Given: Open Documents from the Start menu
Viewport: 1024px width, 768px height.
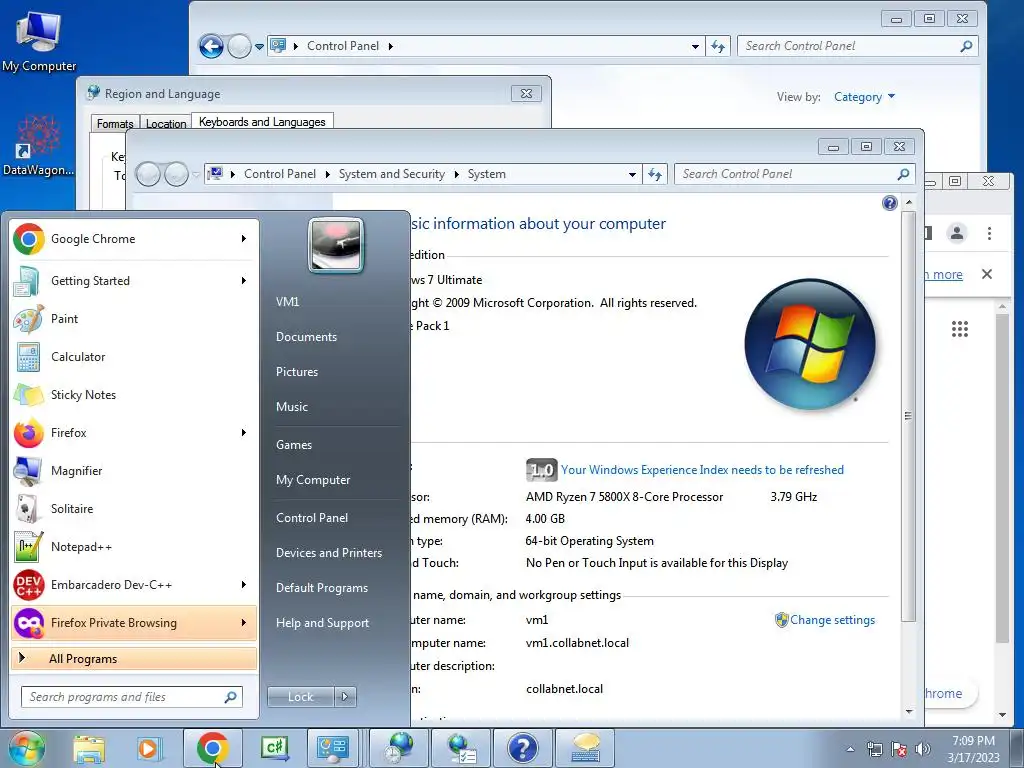Looking at the screenshot, I should pos(306,337).
